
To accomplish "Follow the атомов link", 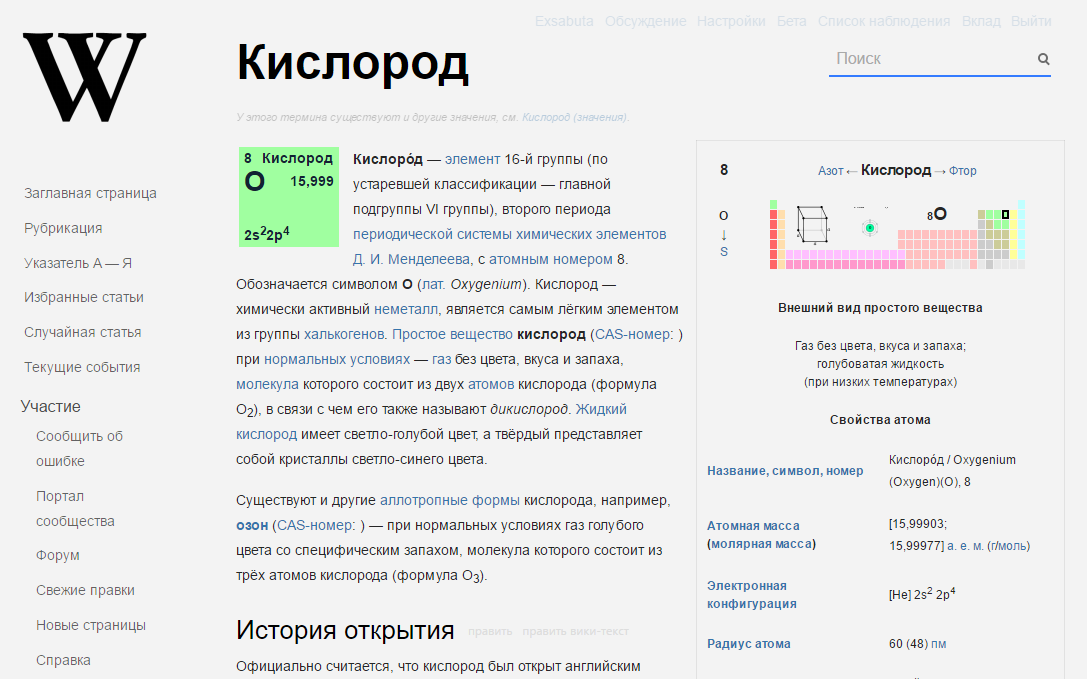I will click(491, 384).
